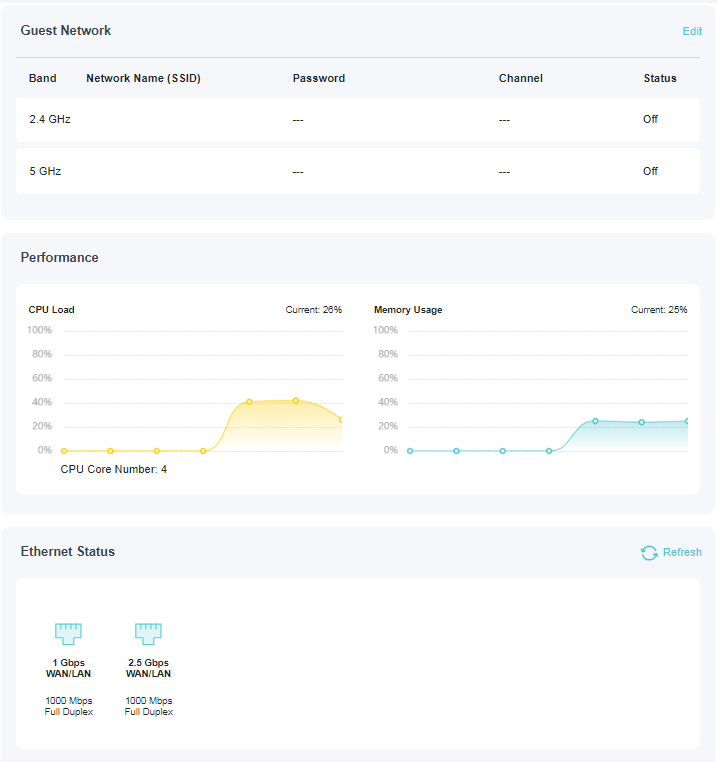Click the Off status for 5 GHz
717x762 pixels.
(650, 171)
